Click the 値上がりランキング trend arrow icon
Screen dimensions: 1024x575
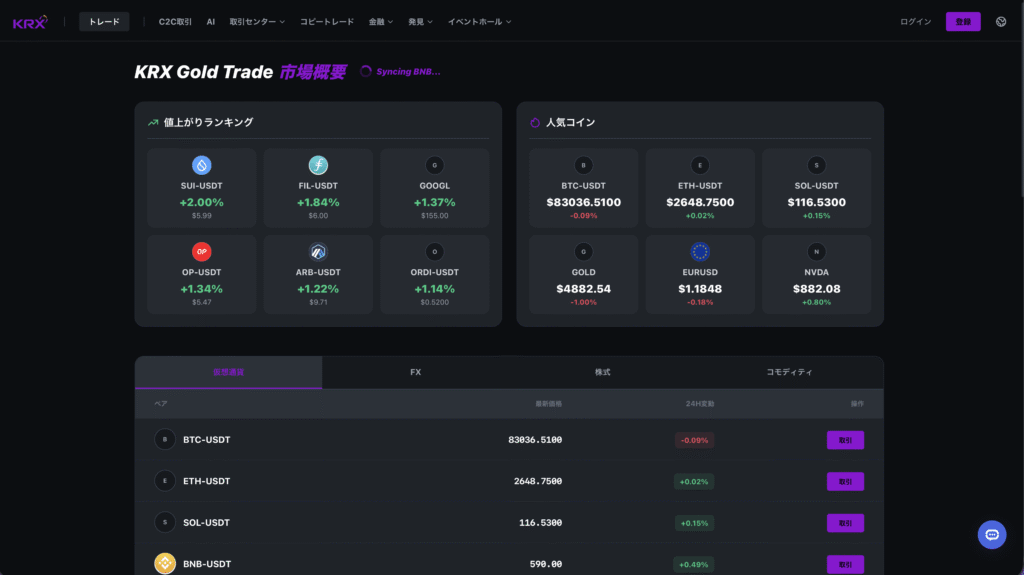click(153, 122)
